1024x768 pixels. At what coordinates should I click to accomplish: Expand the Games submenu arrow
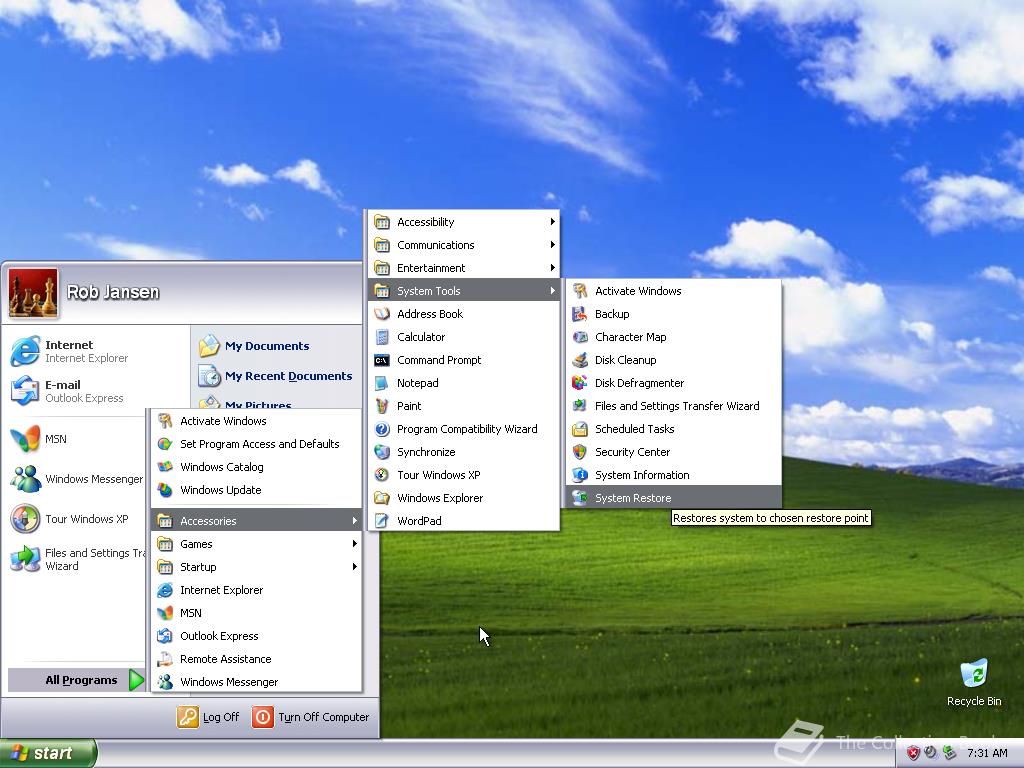[x=355, y=543]
